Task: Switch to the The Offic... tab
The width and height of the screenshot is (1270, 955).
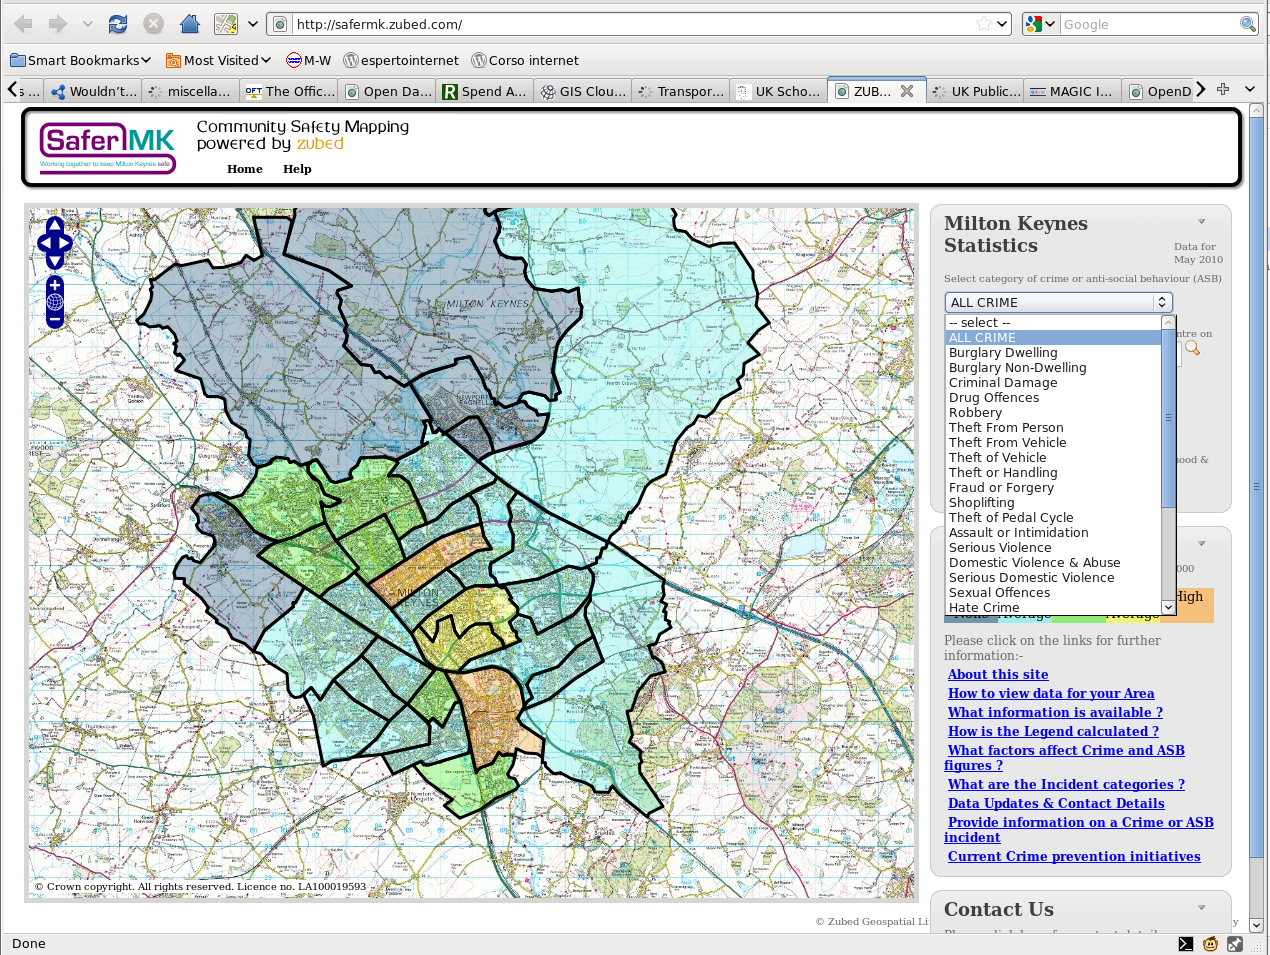Action: [290, 91]
